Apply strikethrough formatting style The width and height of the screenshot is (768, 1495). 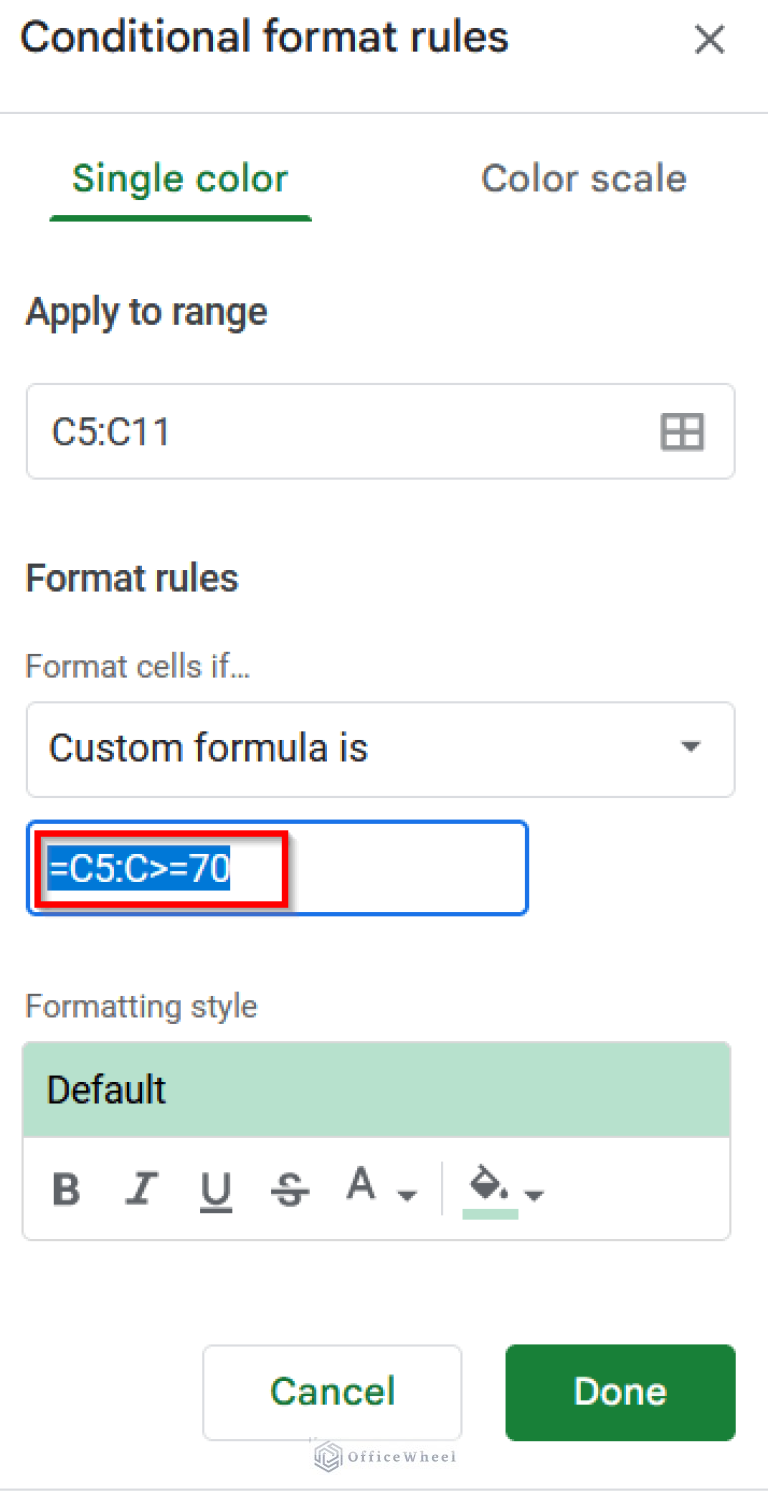290,1189
